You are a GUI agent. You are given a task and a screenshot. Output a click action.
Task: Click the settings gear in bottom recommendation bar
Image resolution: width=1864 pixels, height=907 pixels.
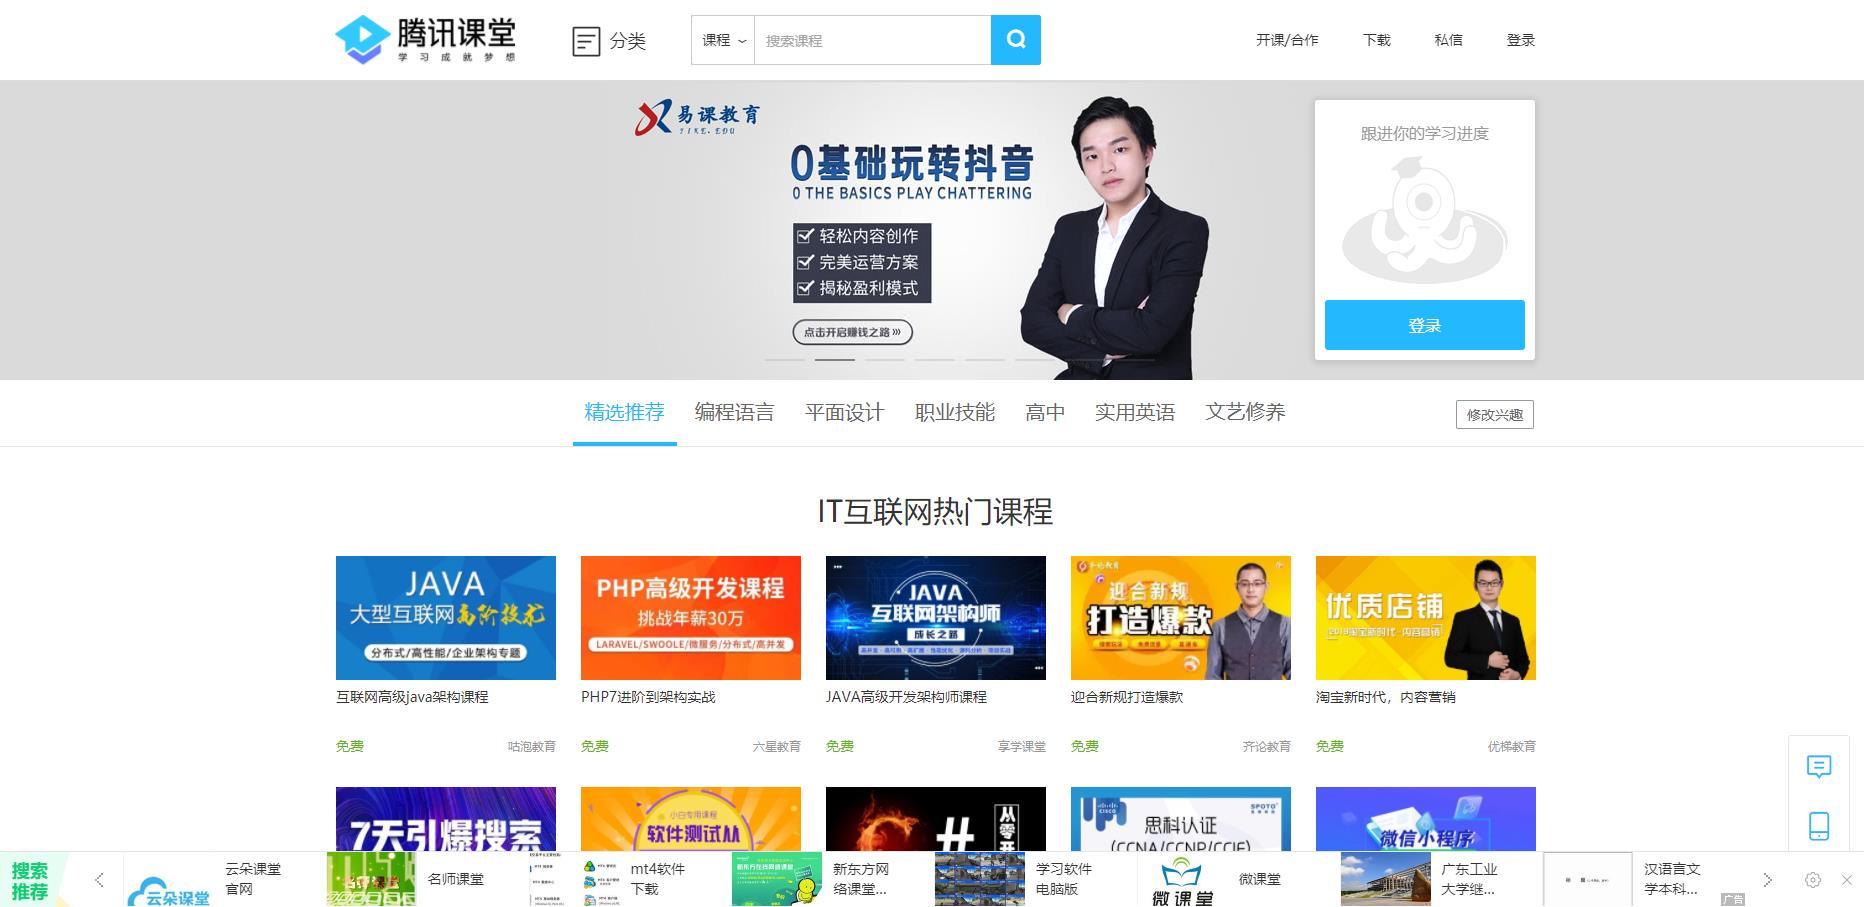click(x=1813, y=880)
